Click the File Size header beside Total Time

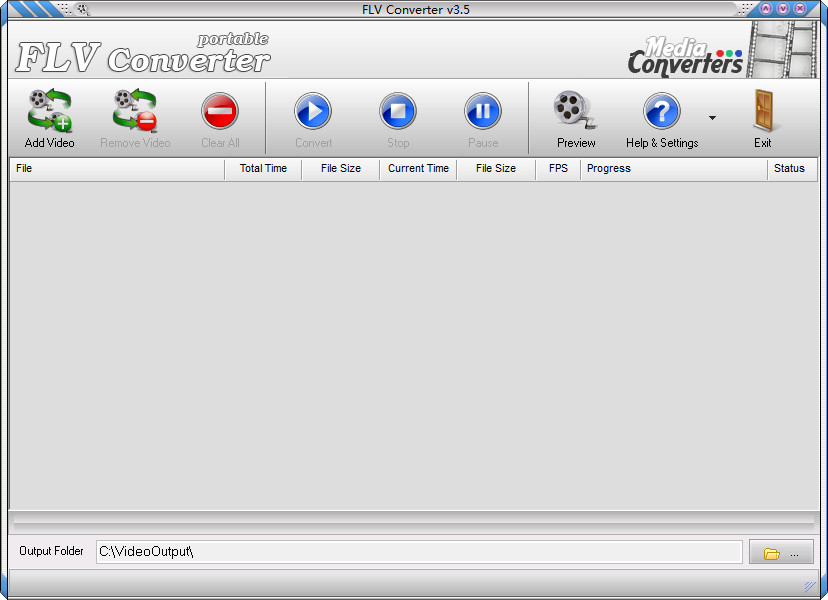pos(341,168)
